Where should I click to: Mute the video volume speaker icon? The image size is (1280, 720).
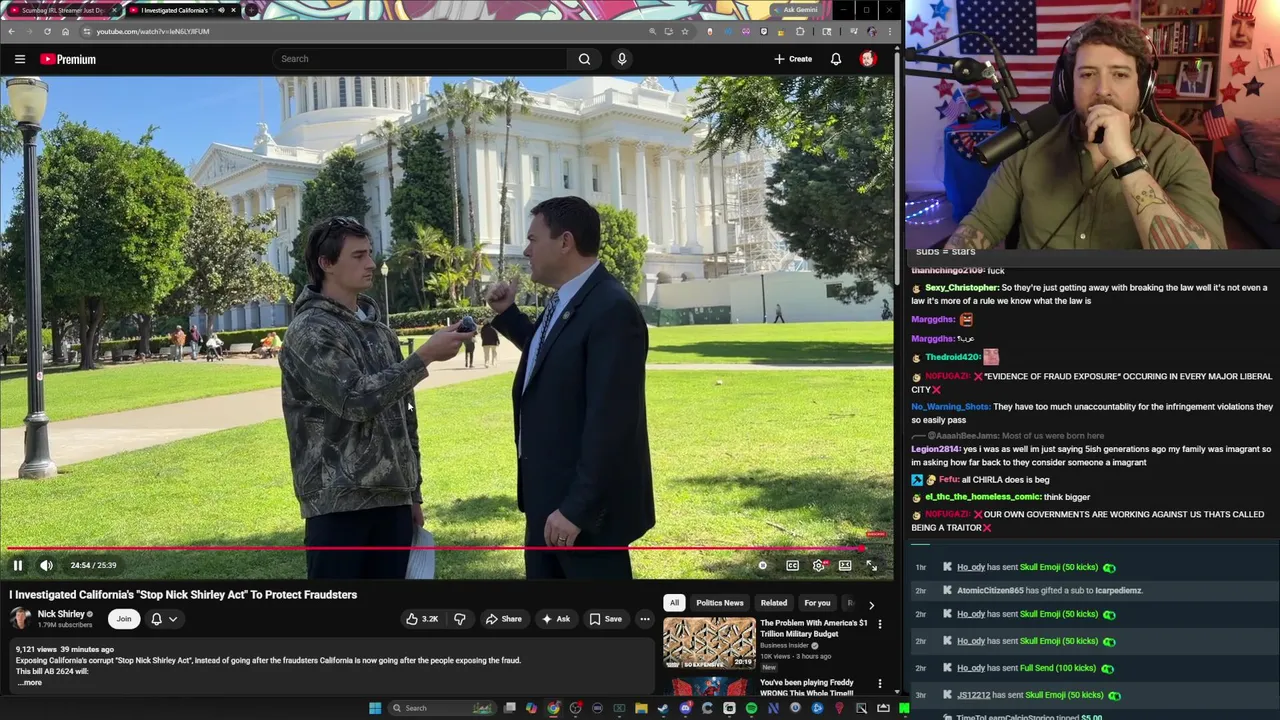(46, 566)
